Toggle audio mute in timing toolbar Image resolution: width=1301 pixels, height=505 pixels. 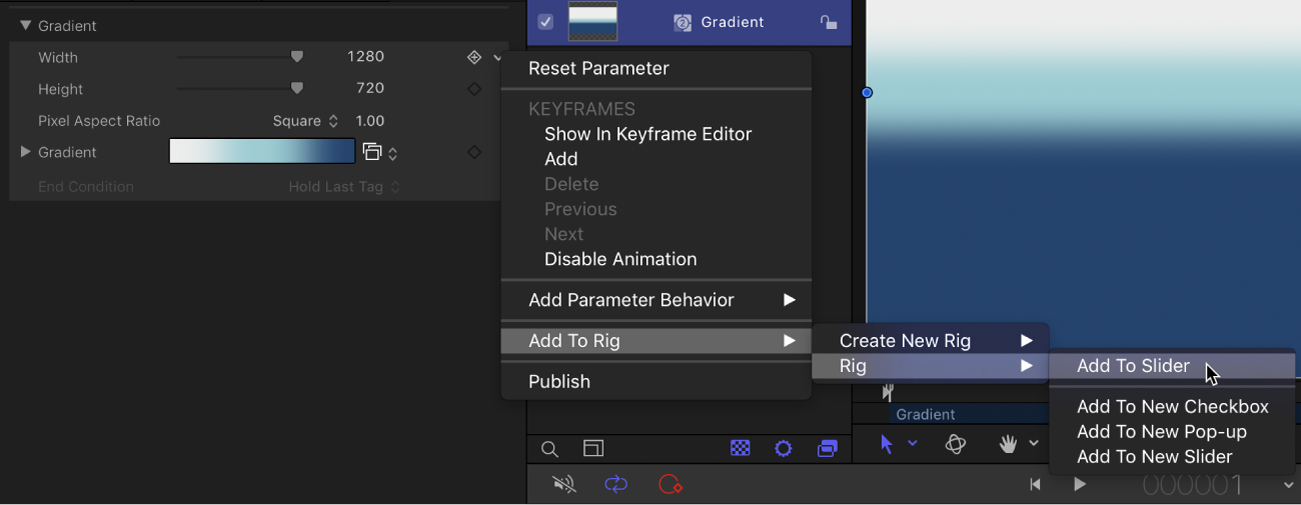(x=565, y=485)
